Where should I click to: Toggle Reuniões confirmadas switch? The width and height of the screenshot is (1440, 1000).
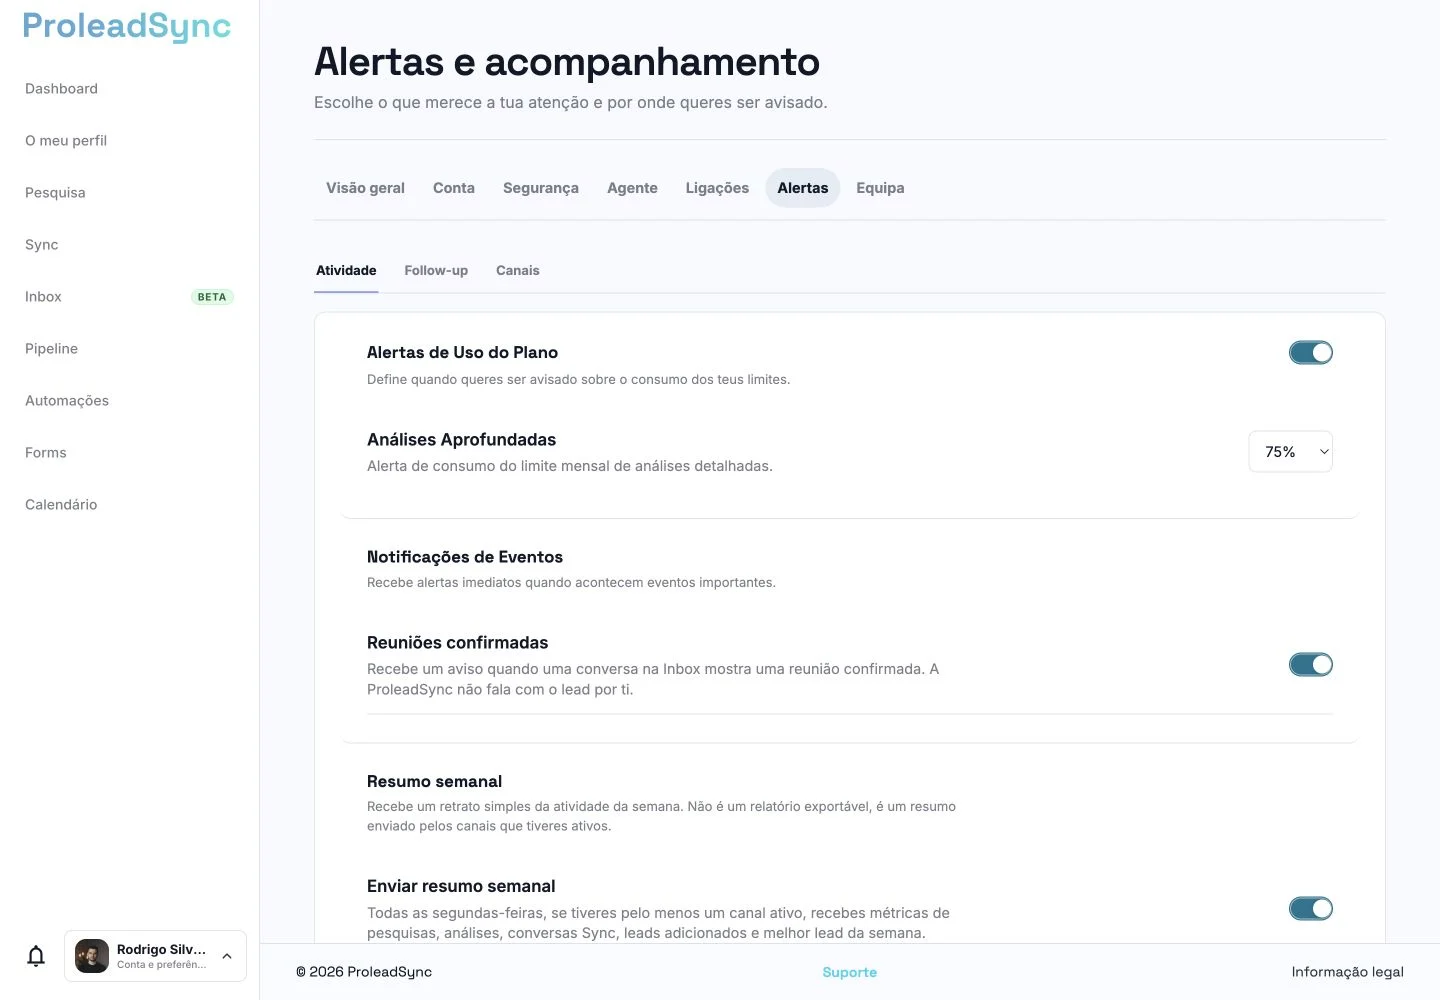(x=1310, y=664)
